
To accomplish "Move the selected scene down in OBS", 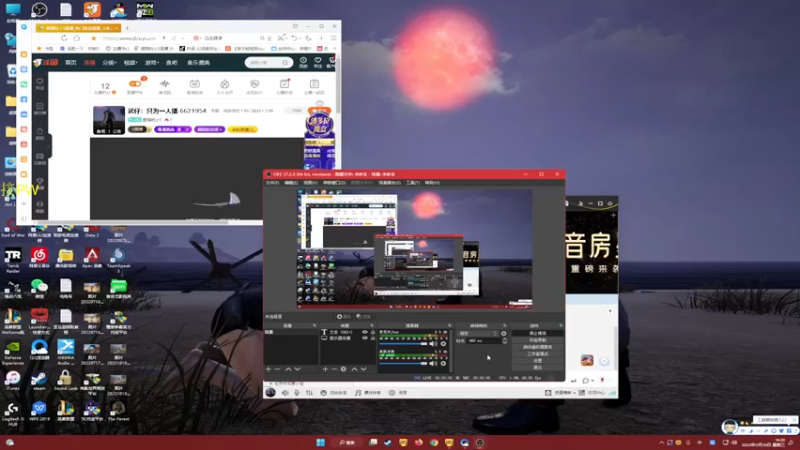I will 297,369.
